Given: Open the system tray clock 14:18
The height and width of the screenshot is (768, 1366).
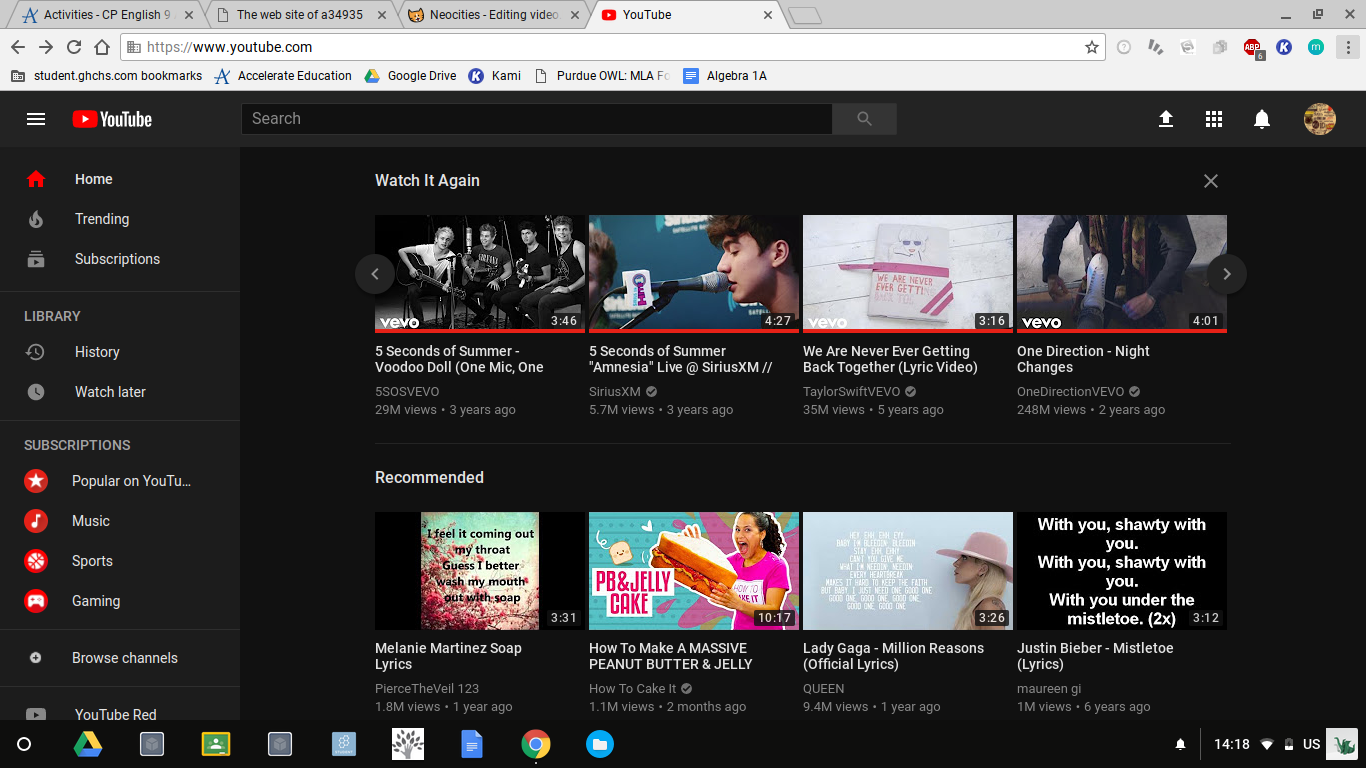Looking at the screenshot, I should click(x=1232, y=744).
